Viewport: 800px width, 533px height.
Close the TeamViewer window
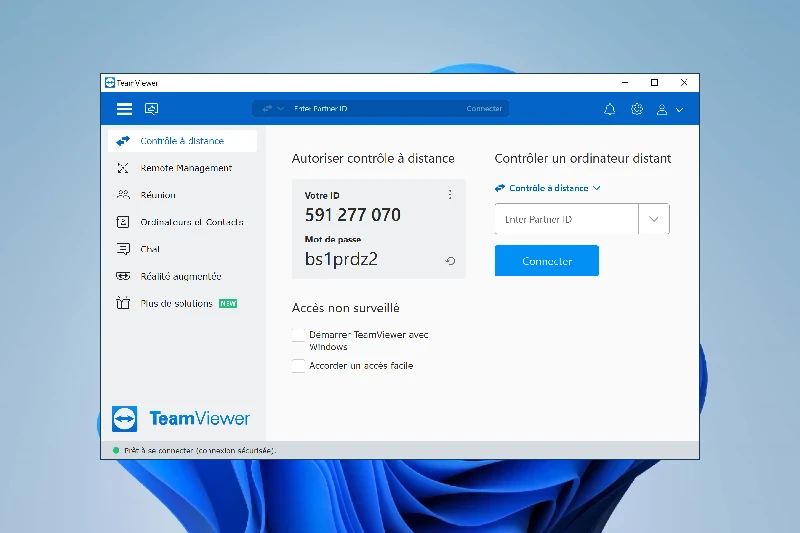tap(684, 83)
